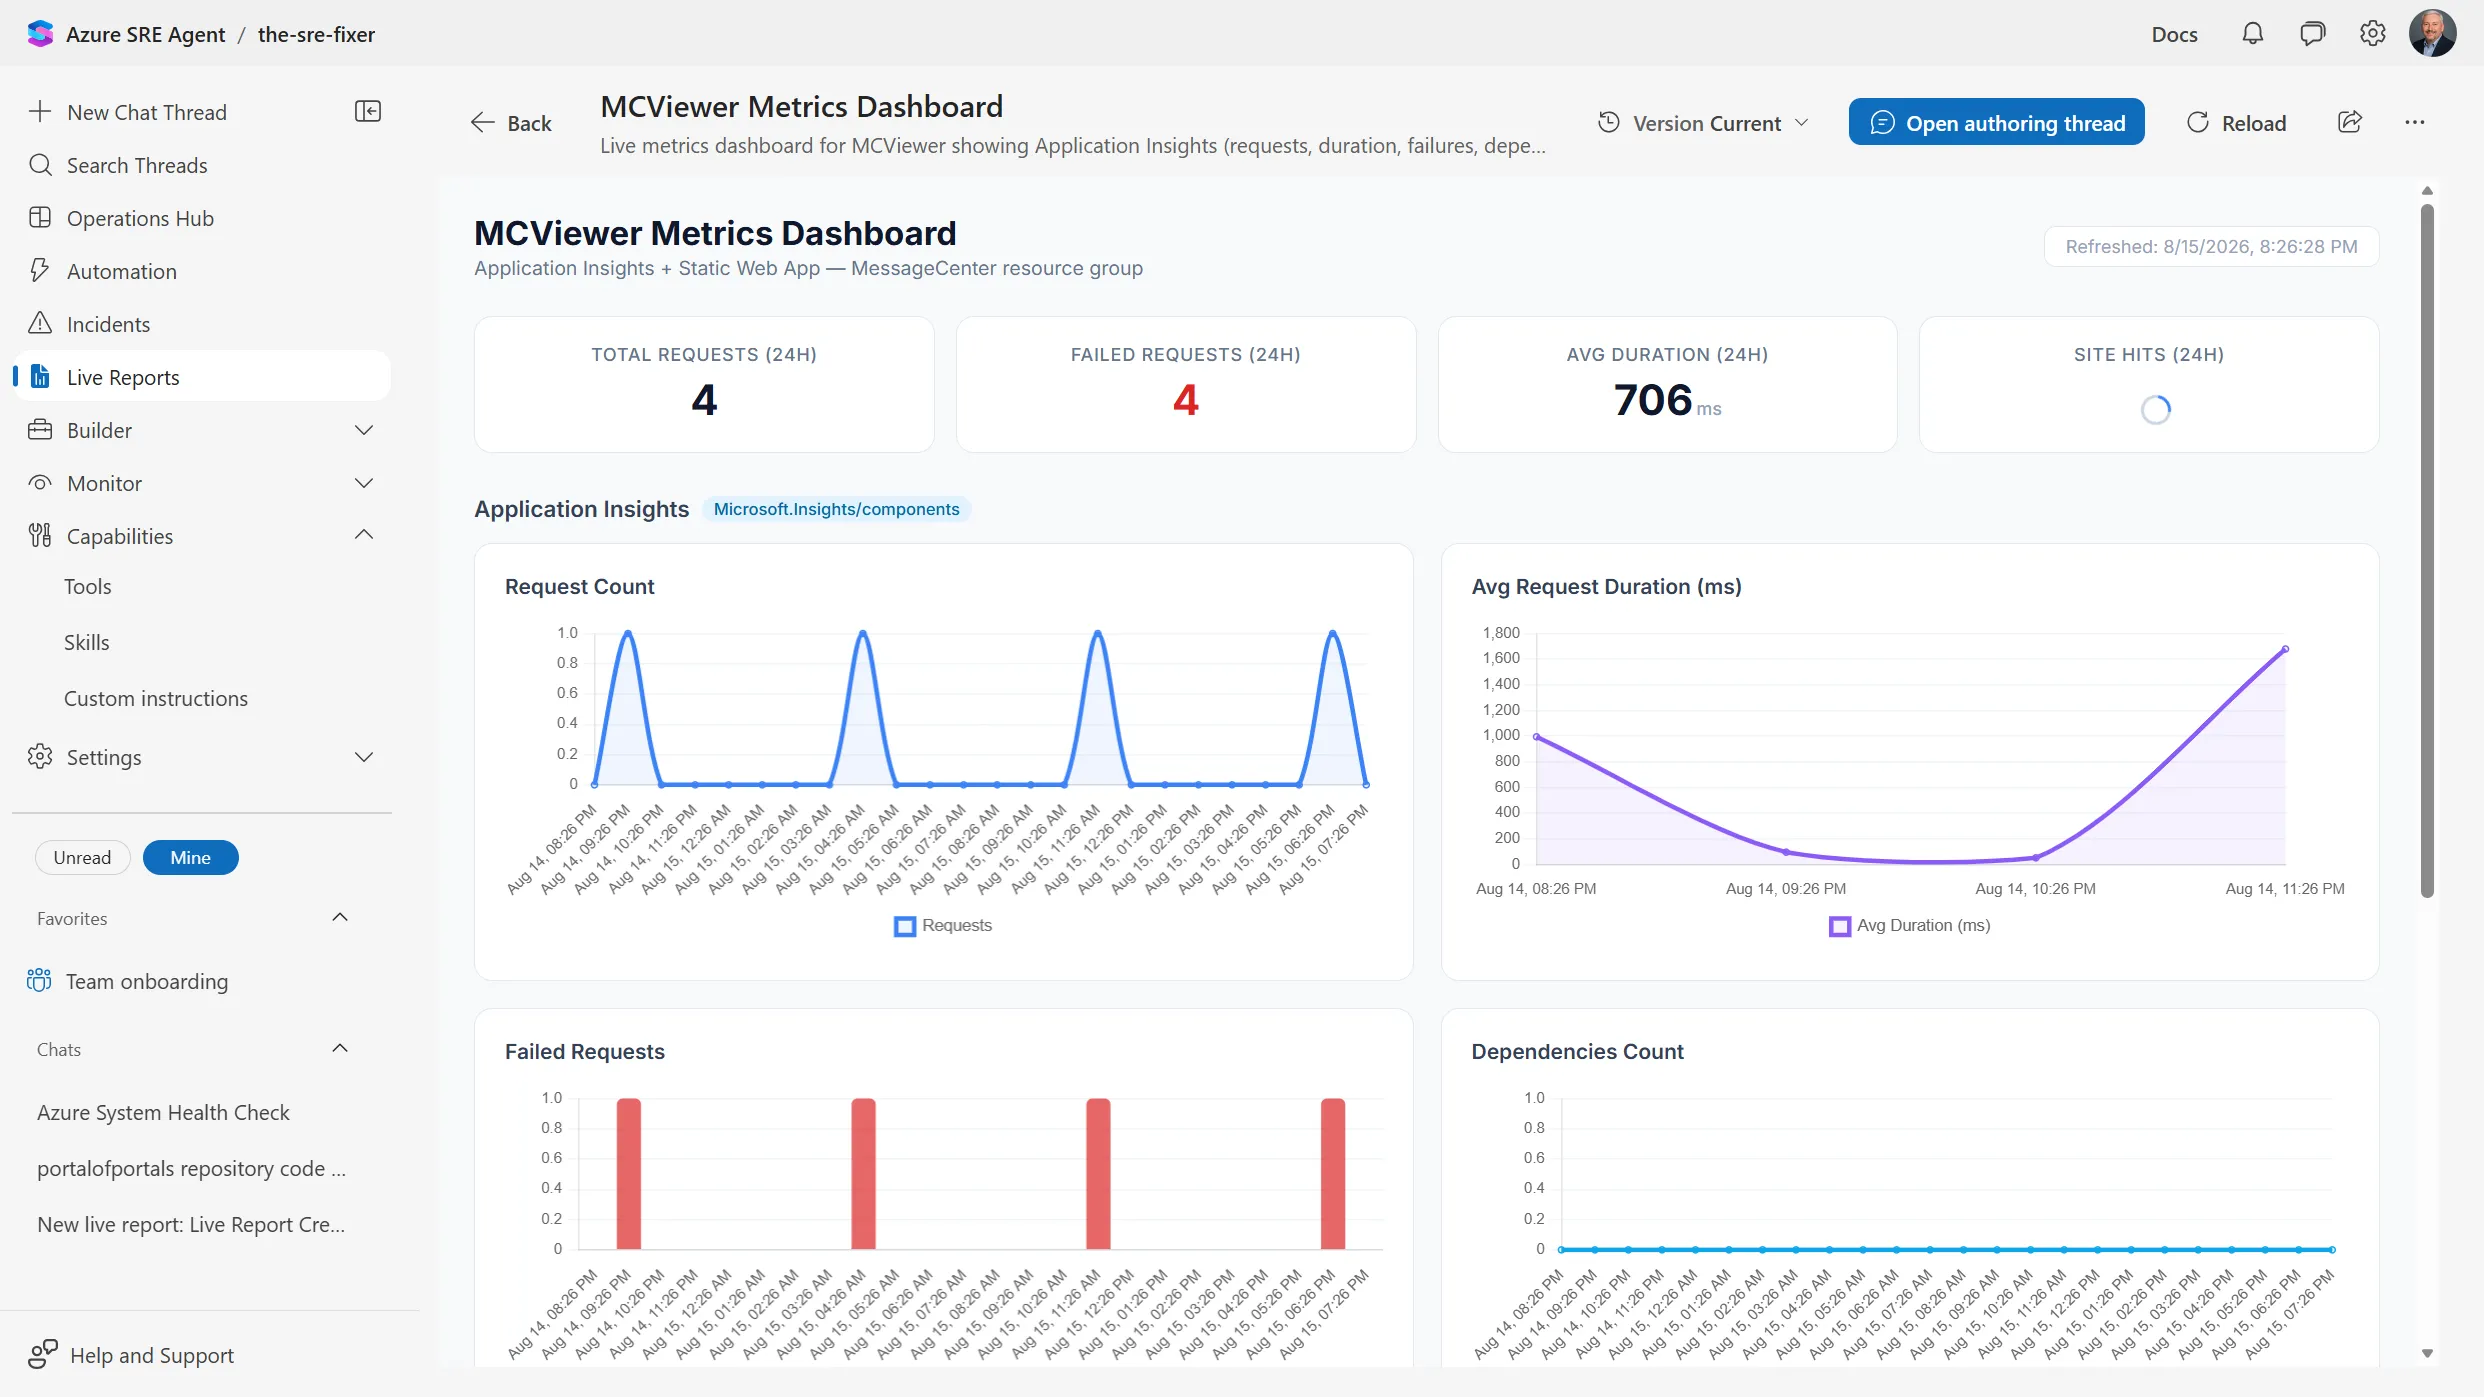The width and height of the screenshot is (2484, 1397).
Task: Click the Avg Duration 706 ms value
Action: point(1667,400)
